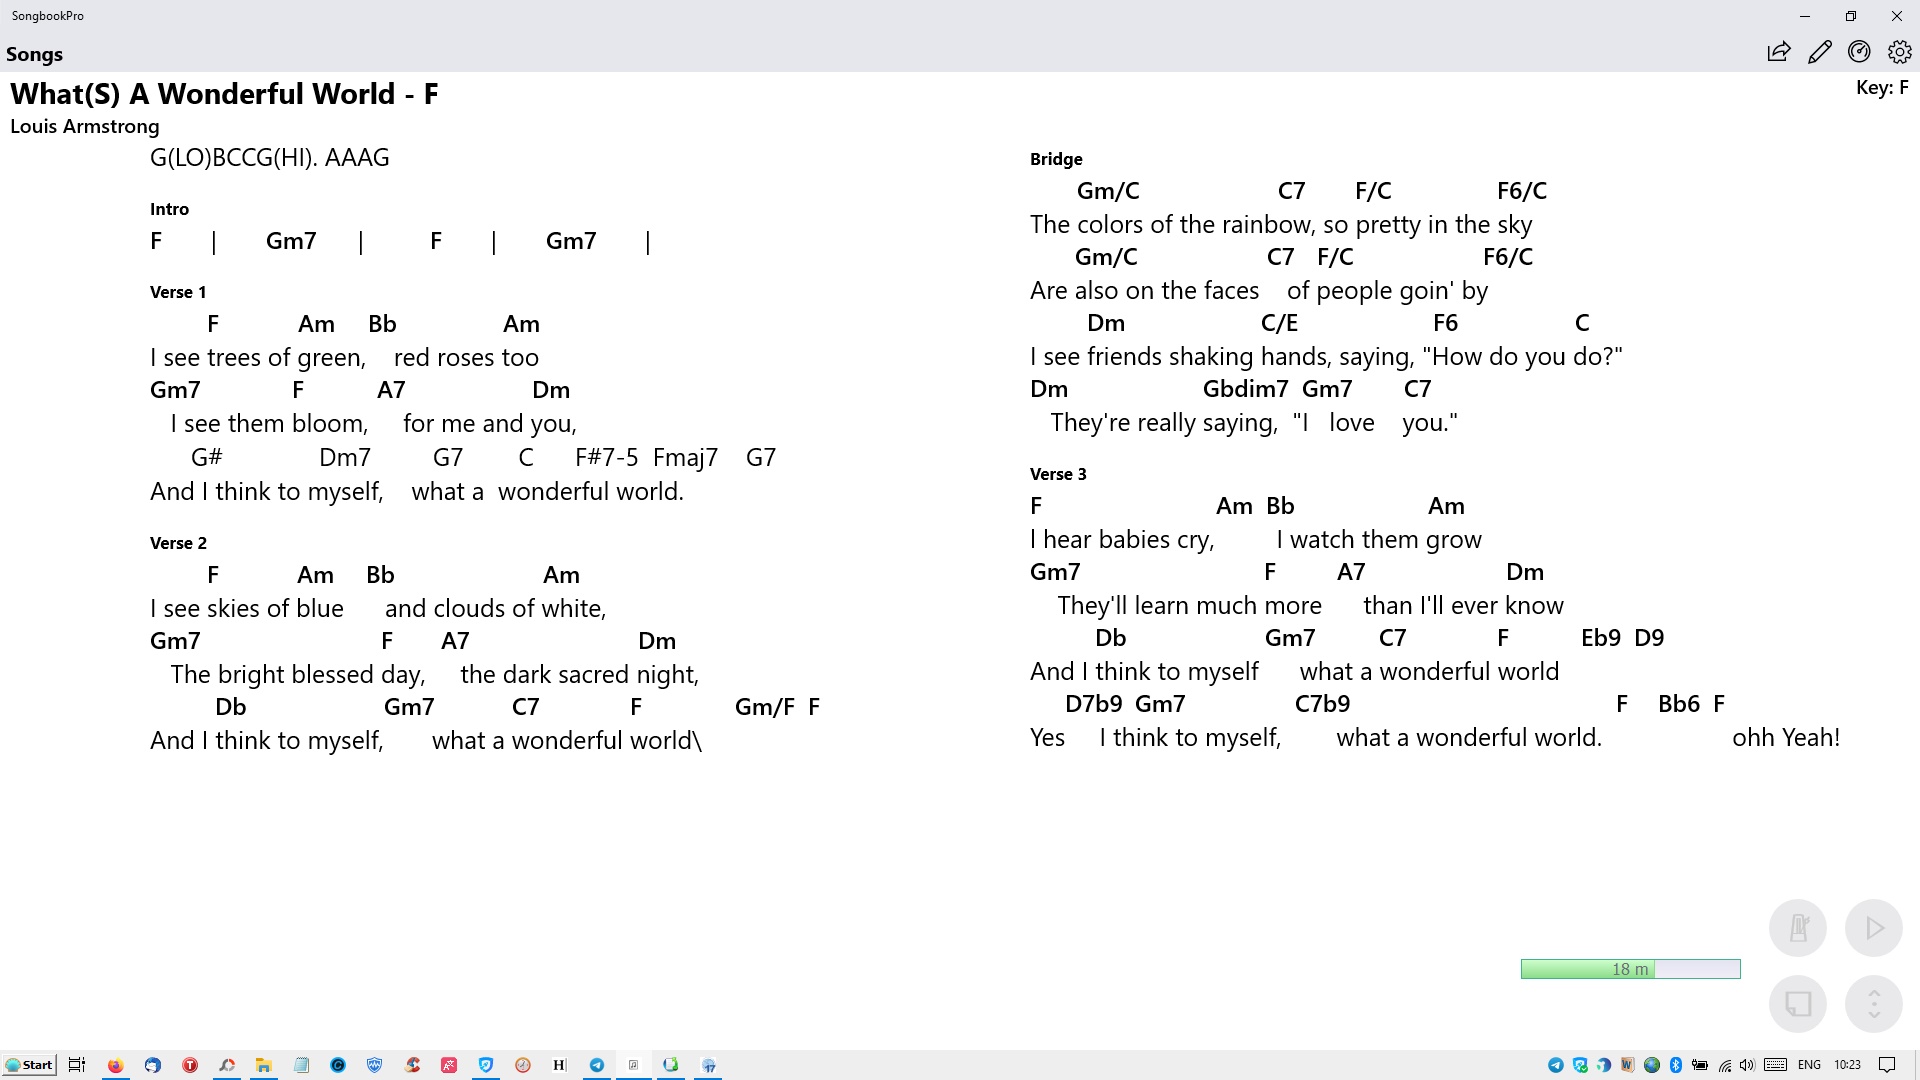Click the C/E chord in Bridge
The image size is (1920, 1080).
coord(1279,323)
